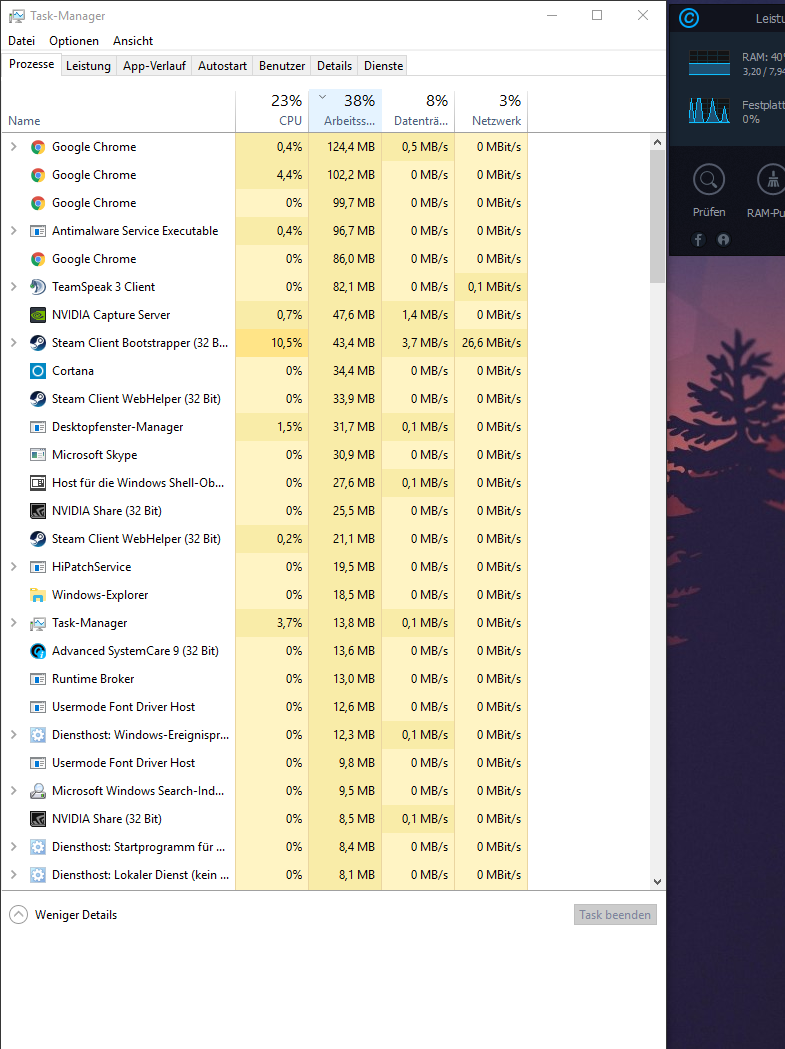Click the RAM usage graph in widget
Screen dimensions: 785x1049
[x=709, y=63]
